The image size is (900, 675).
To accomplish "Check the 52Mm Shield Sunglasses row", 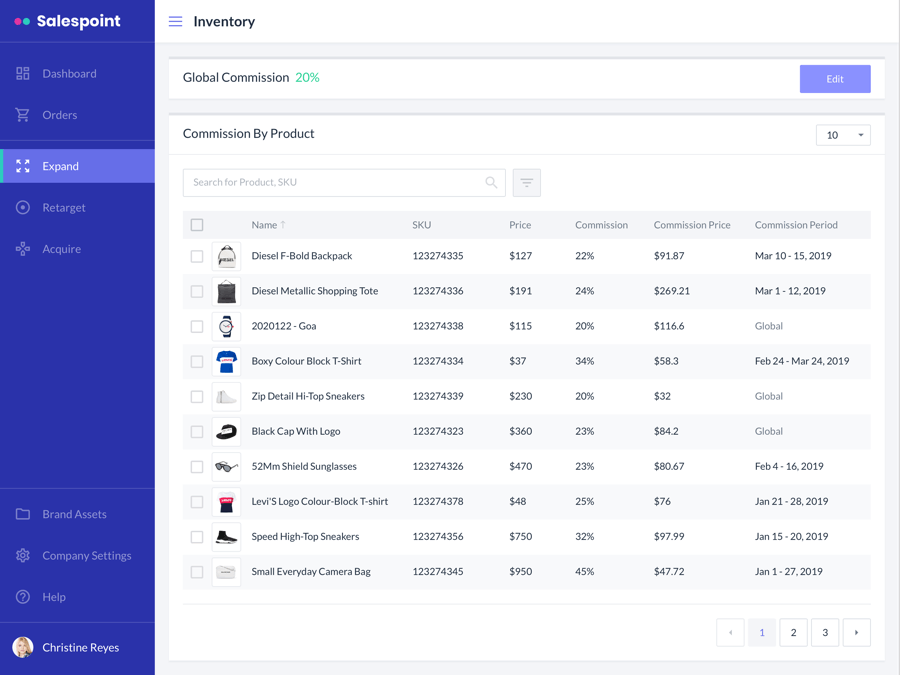I will [x=197, y=466].
